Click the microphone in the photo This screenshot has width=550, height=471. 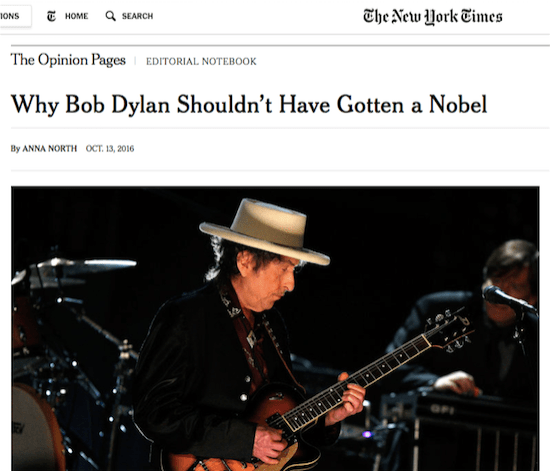[509, 299]
